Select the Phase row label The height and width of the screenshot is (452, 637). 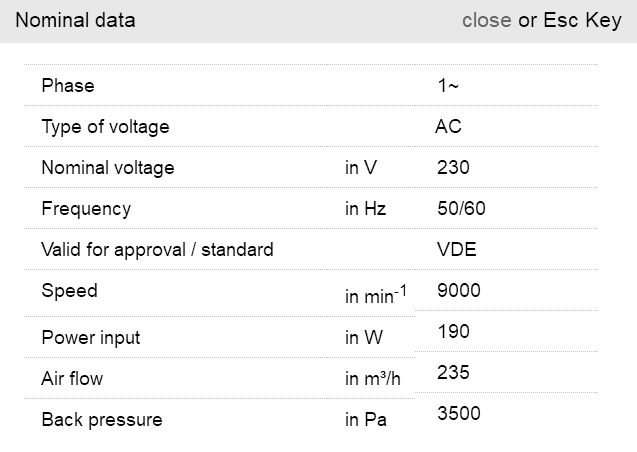click(68, 86)
